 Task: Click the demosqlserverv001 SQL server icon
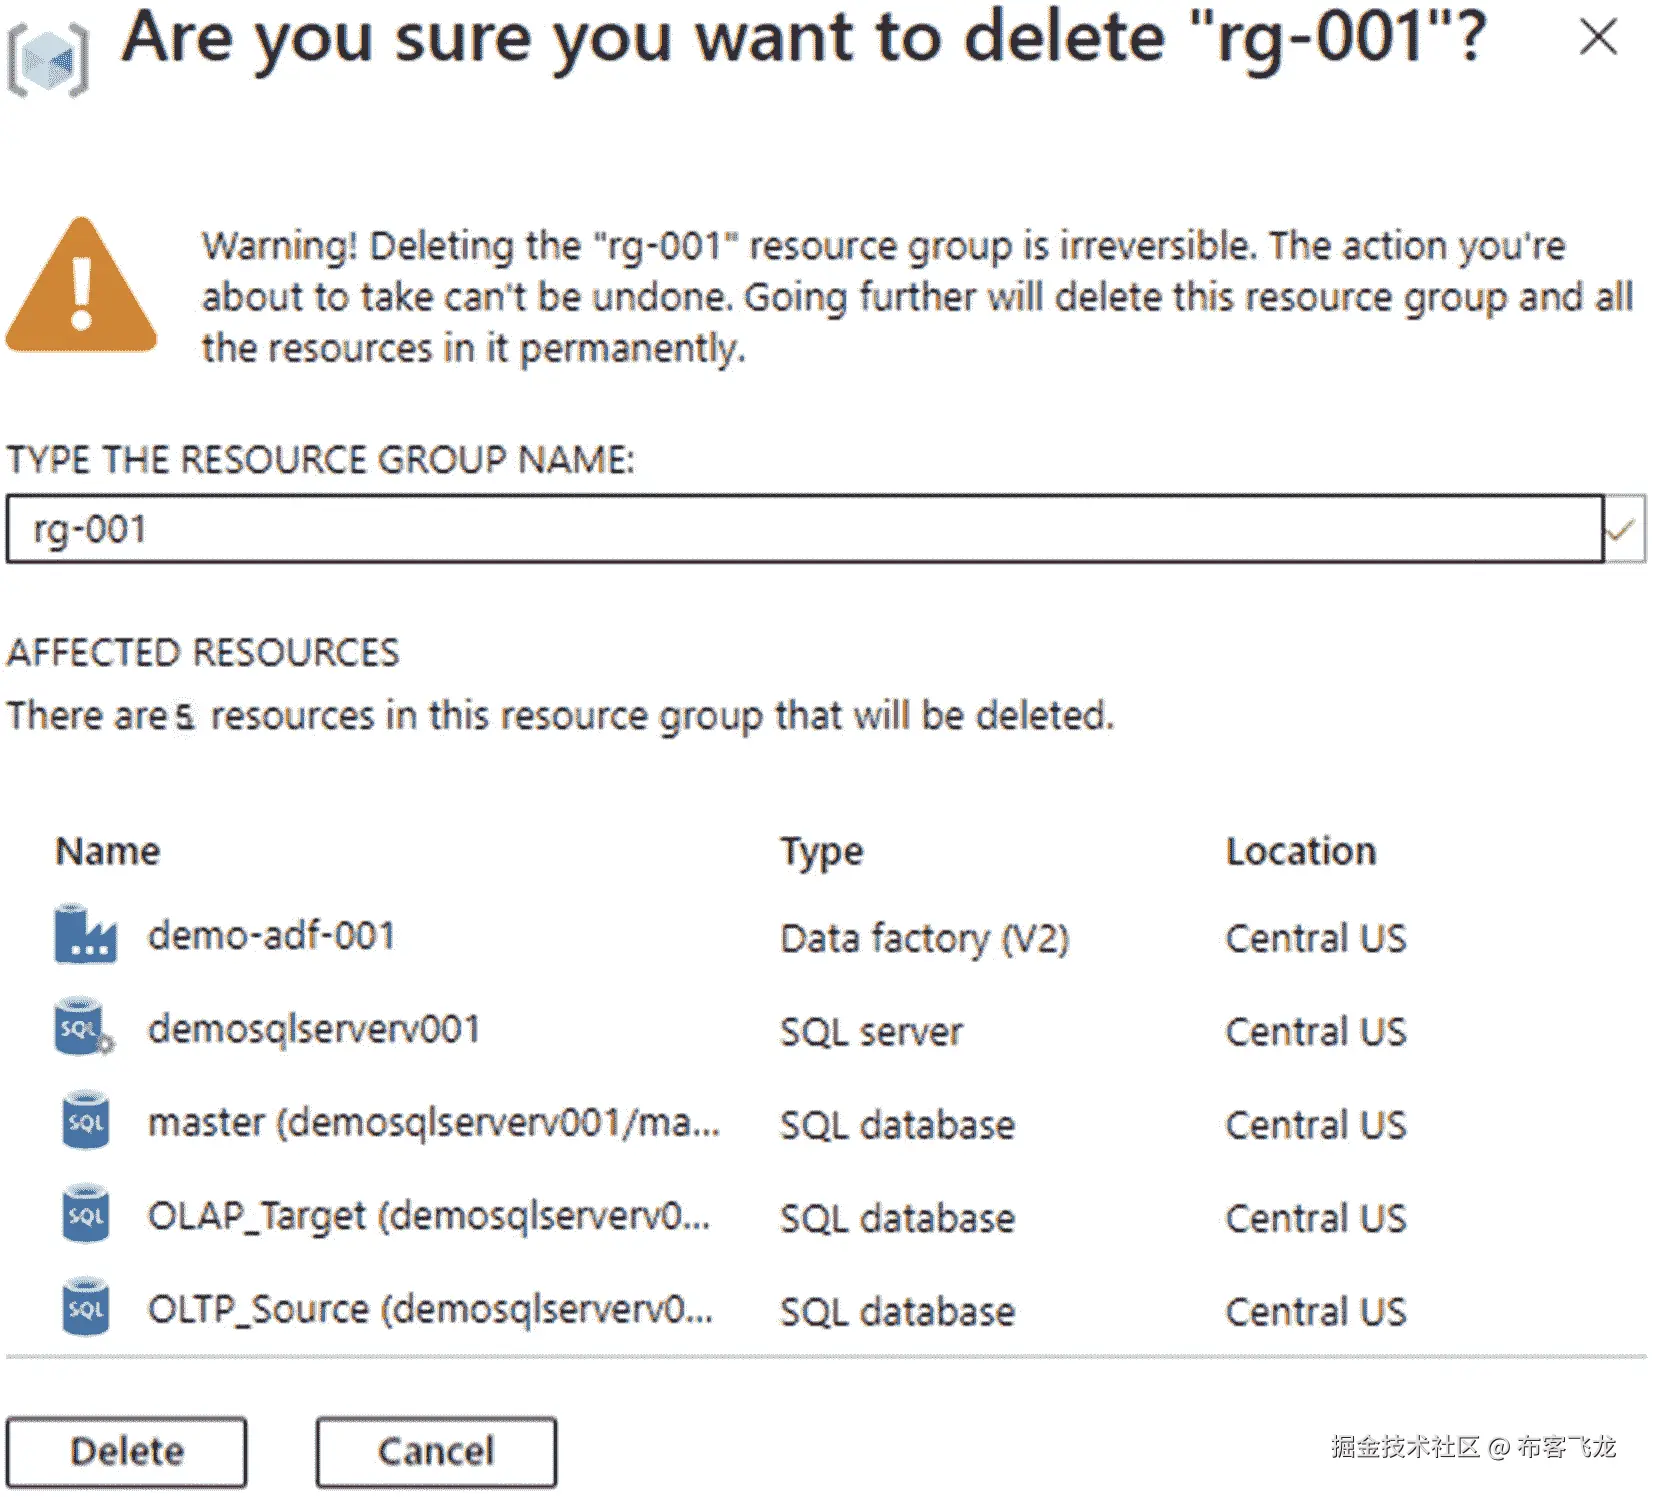(x=84, y=1028)
